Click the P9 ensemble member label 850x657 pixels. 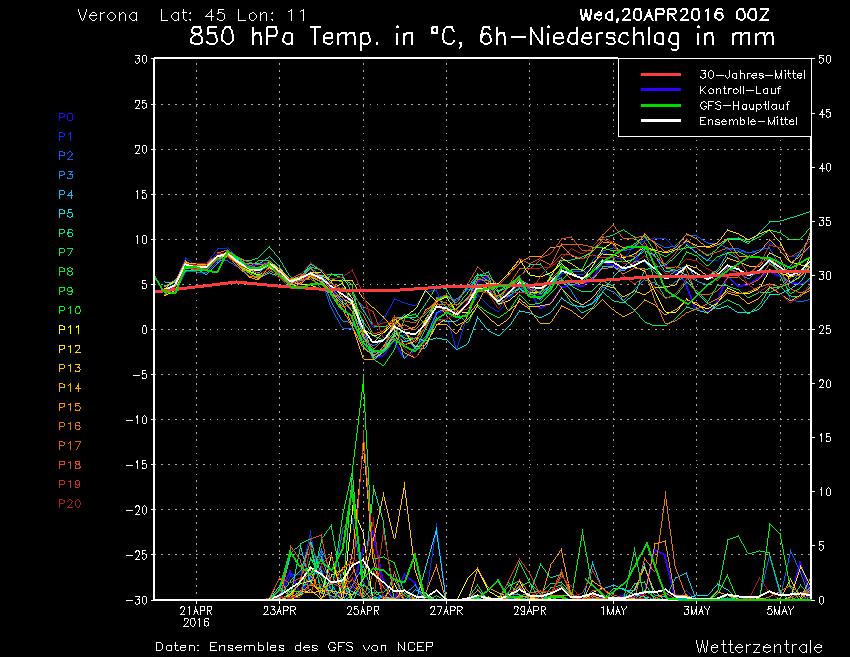click(x=66, y=291)
